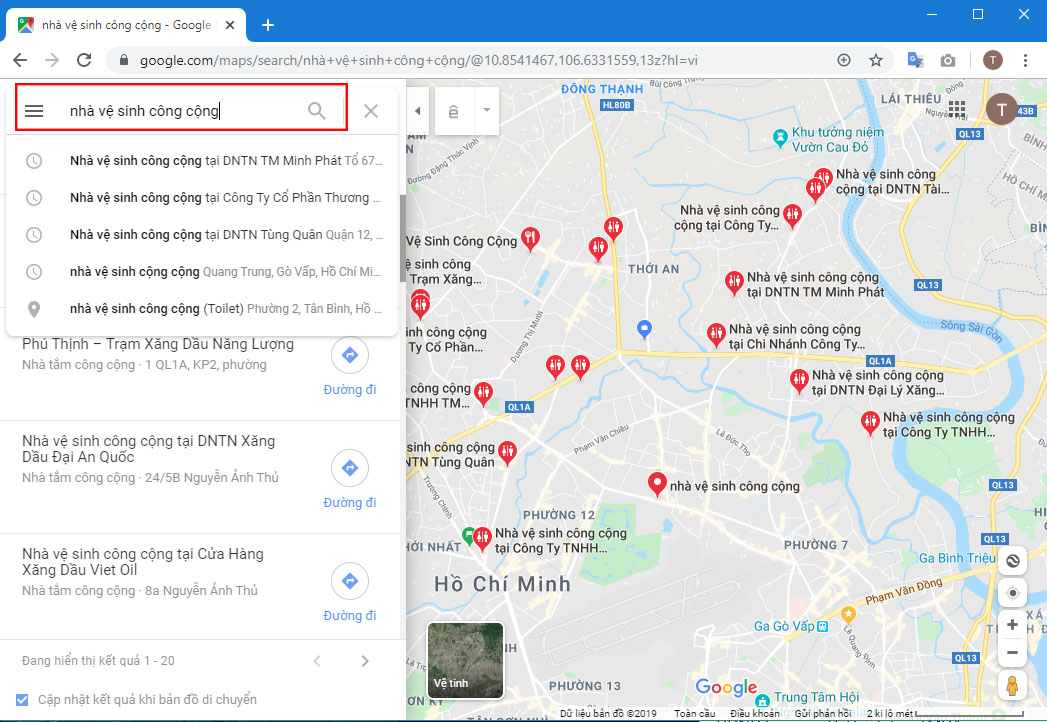
Task: Bookmark this page with the star icon
Action: tap(876, 60)
